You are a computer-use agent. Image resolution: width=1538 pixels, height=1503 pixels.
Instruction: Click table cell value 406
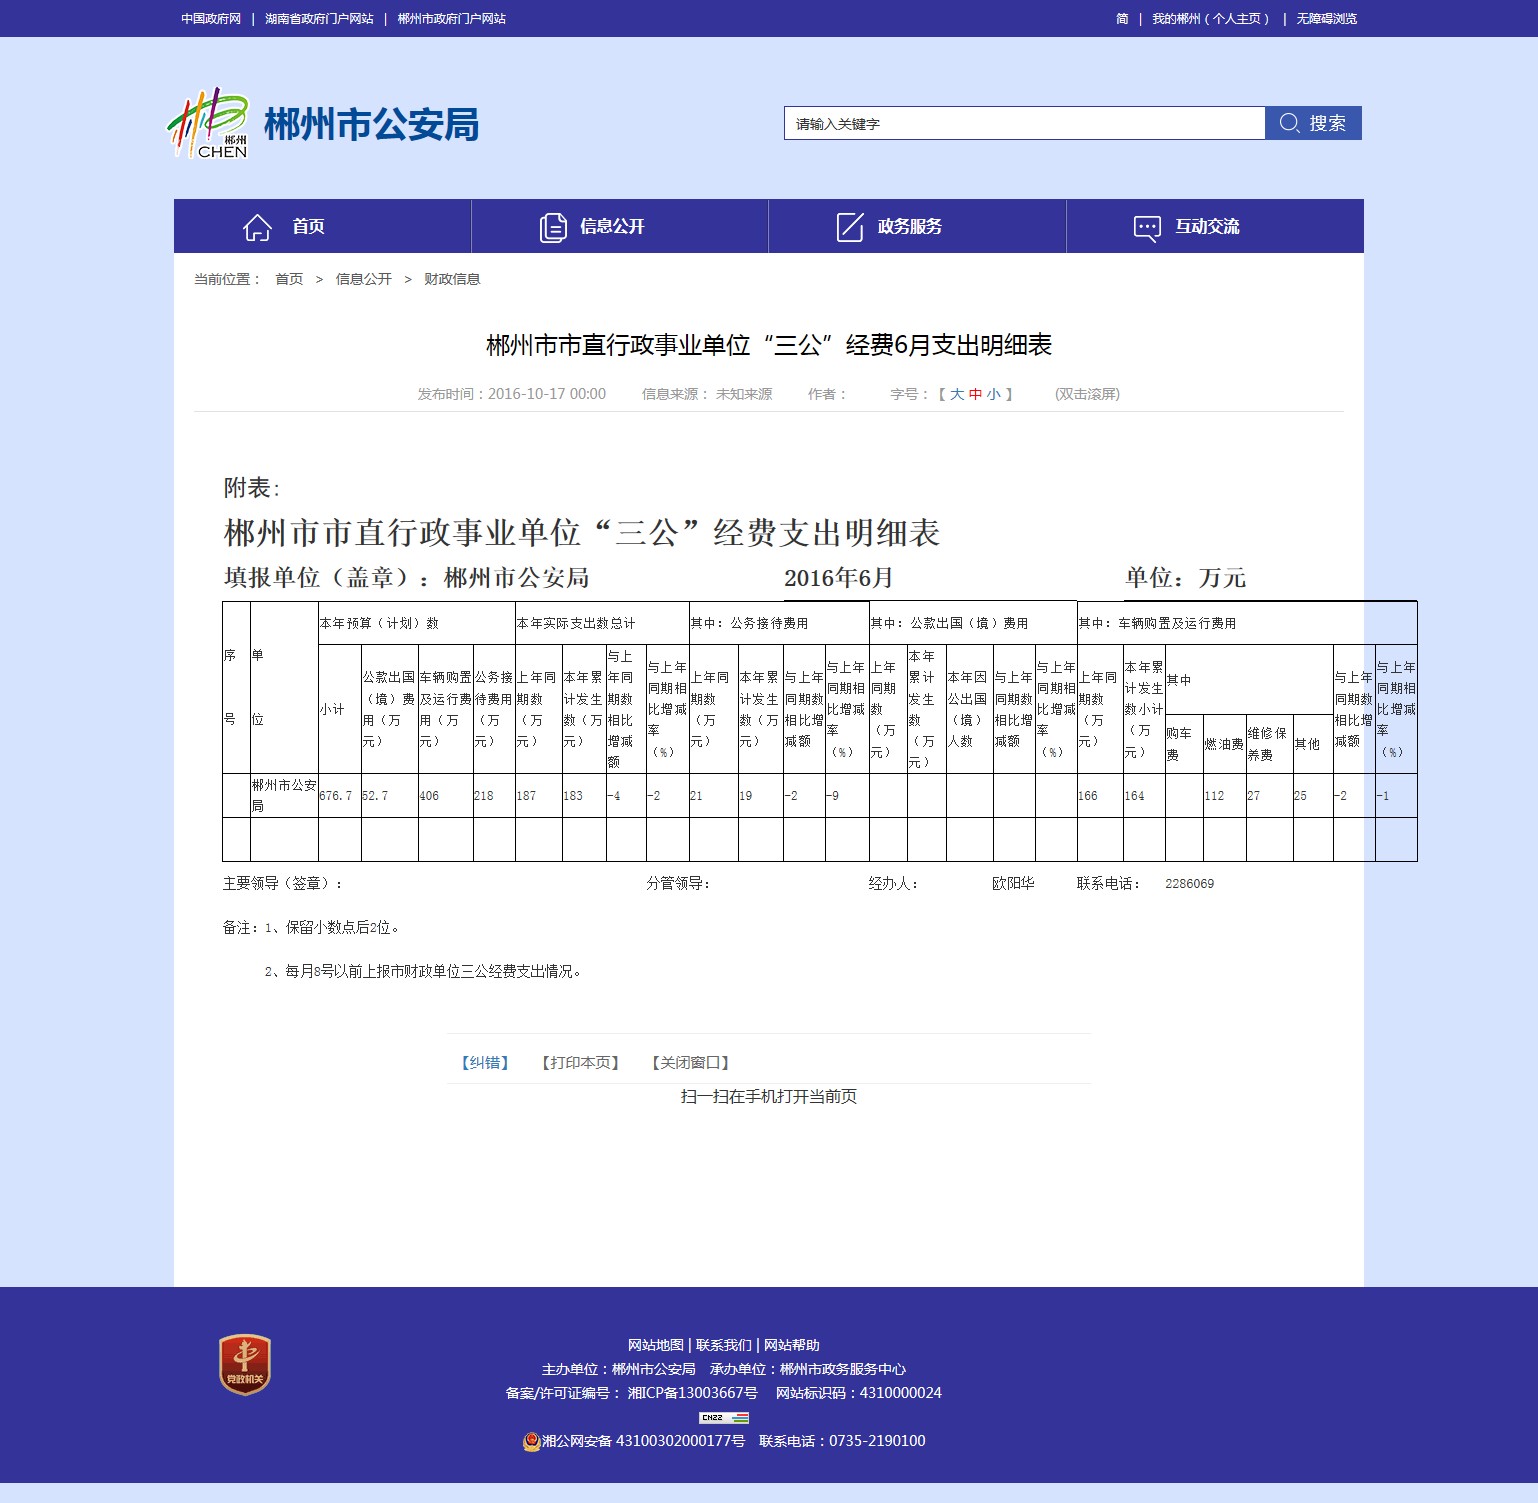click(x=429, y=796)
